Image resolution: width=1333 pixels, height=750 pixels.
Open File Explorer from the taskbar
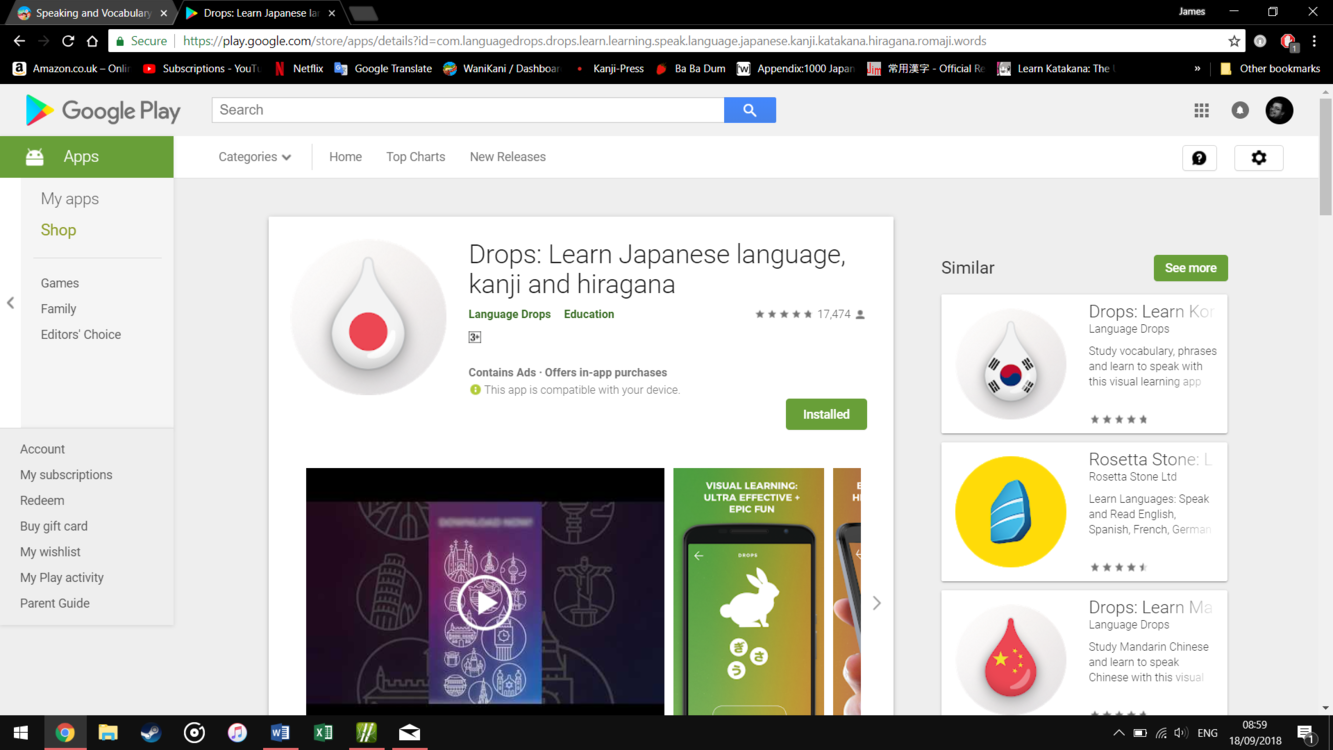[108, 733]
